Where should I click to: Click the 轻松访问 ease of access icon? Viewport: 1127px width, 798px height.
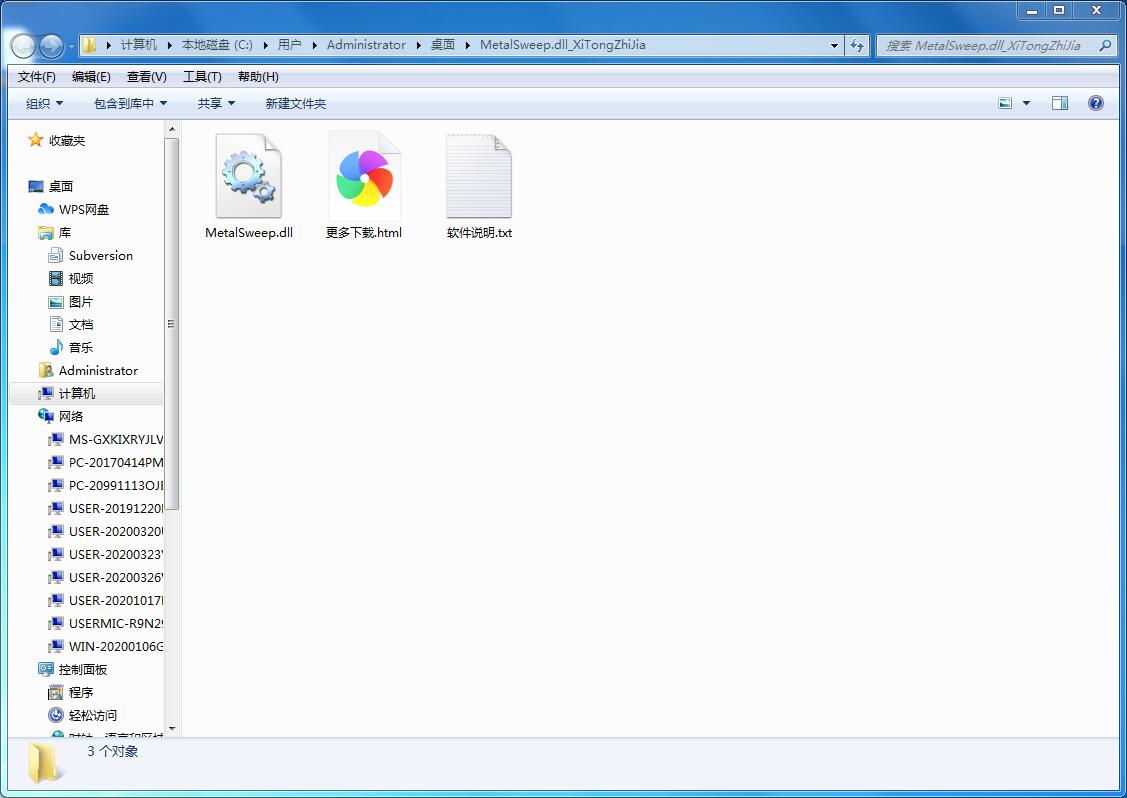(x=55, y=715)
